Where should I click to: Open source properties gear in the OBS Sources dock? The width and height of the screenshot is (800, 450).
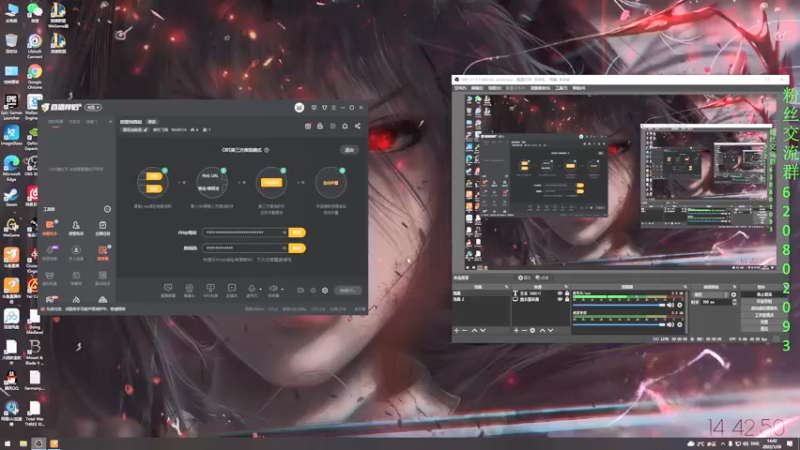[532, 331]
